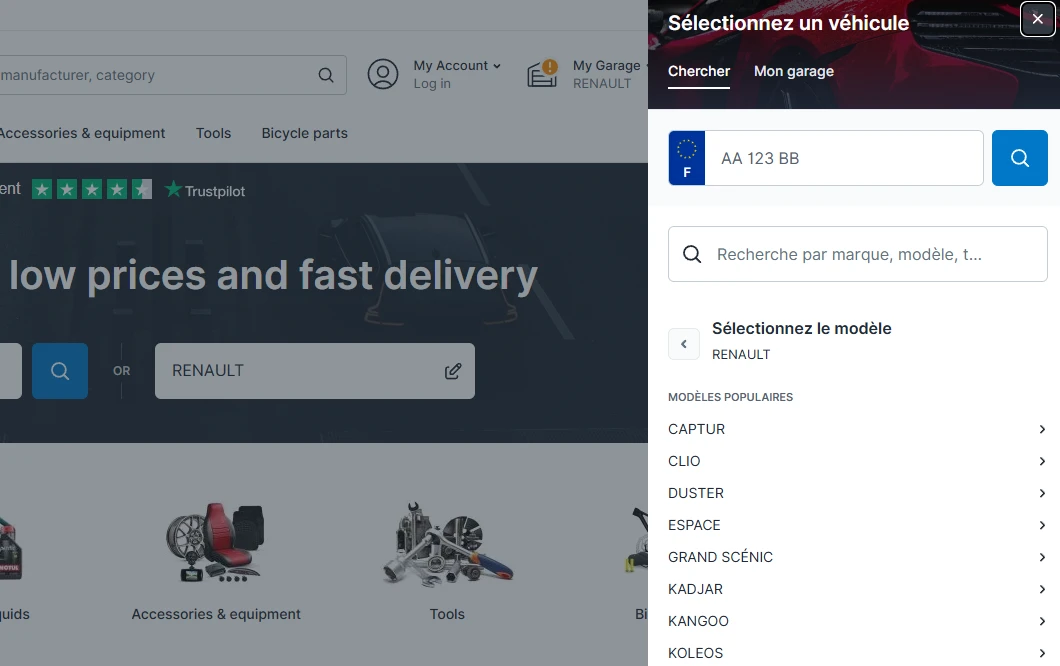Expand the My Account dropdown
The image size is (1060, 666).
[x=457, y=66]
